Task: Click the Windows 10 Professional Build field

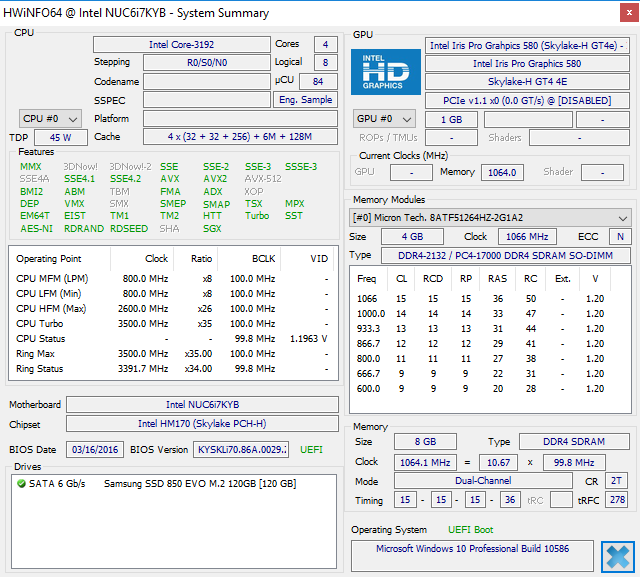Action: point(472,556)
